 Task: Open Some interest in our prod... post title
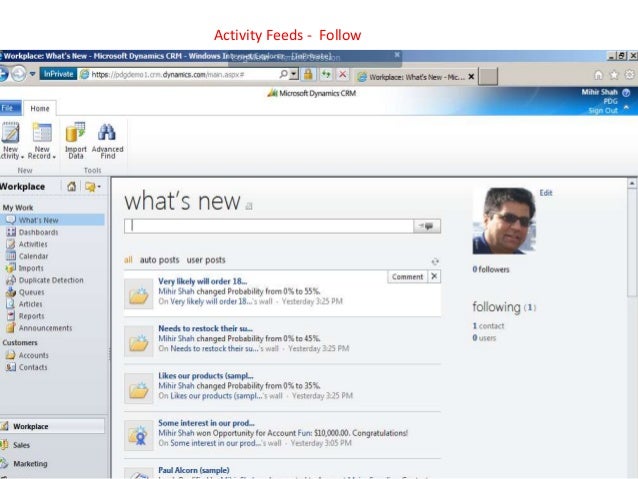tap(206, 423)
